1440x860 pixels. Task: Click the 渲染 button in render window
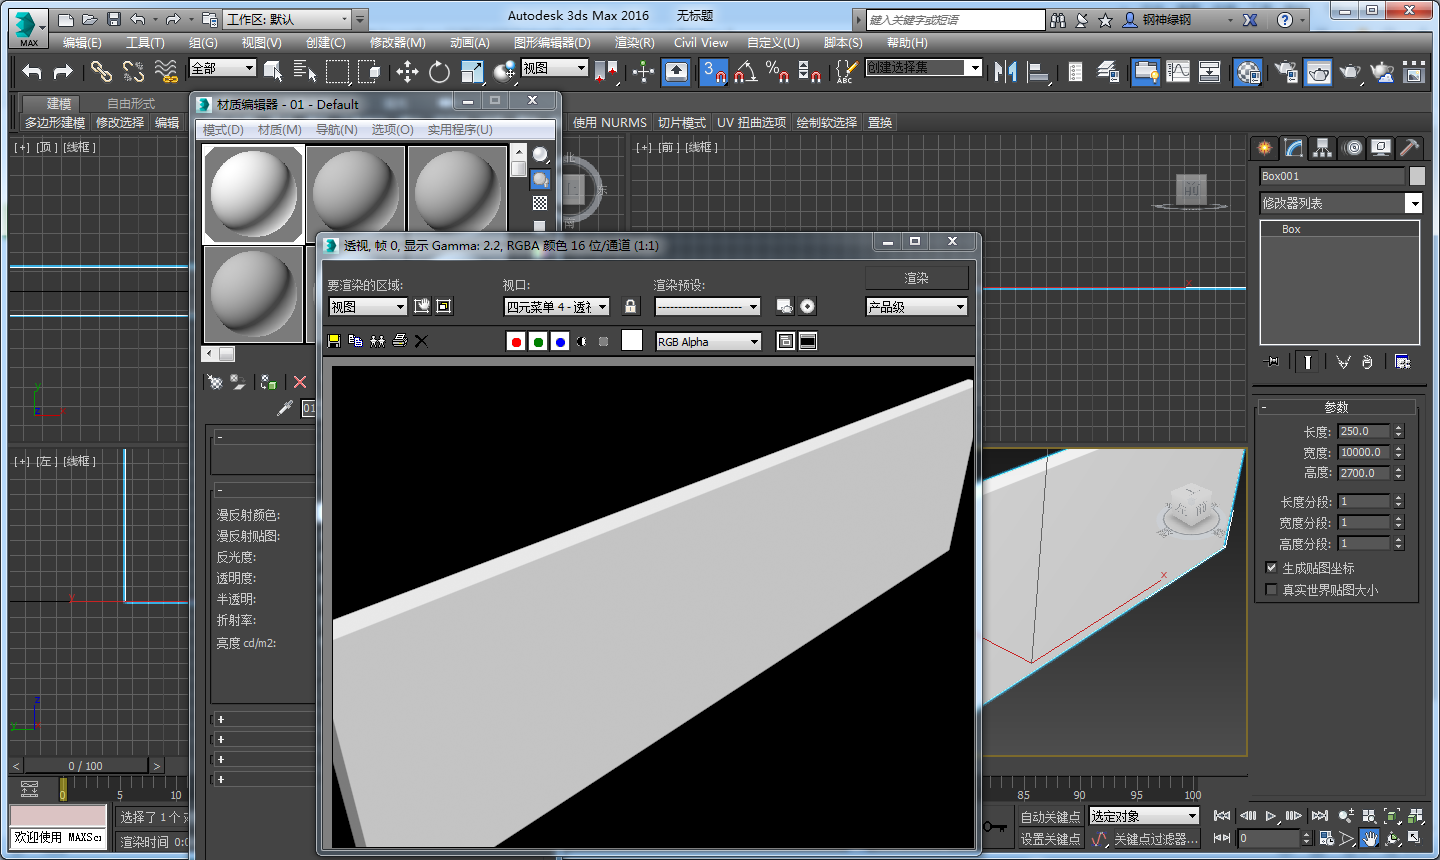point(917,278)
